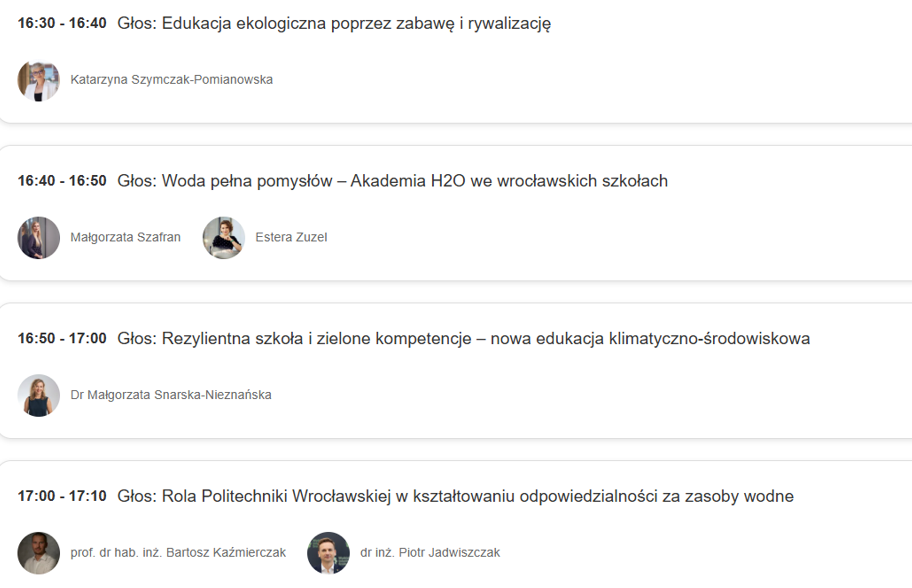
Task: Click Estera Zuzel's avatar photo
Action: pyautogui.click(x=224, y=238)
